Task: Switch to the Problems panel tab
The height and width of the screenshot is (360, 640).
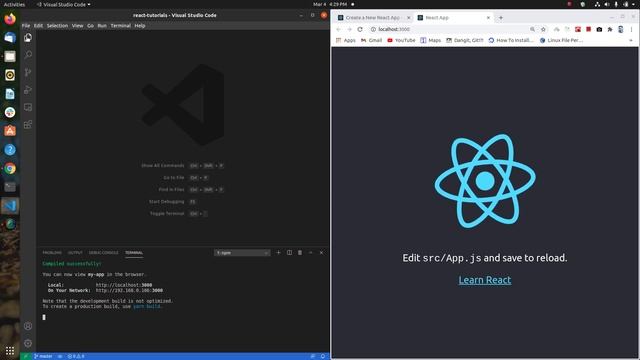Action: pyautogui.click(x=52, y=253)
